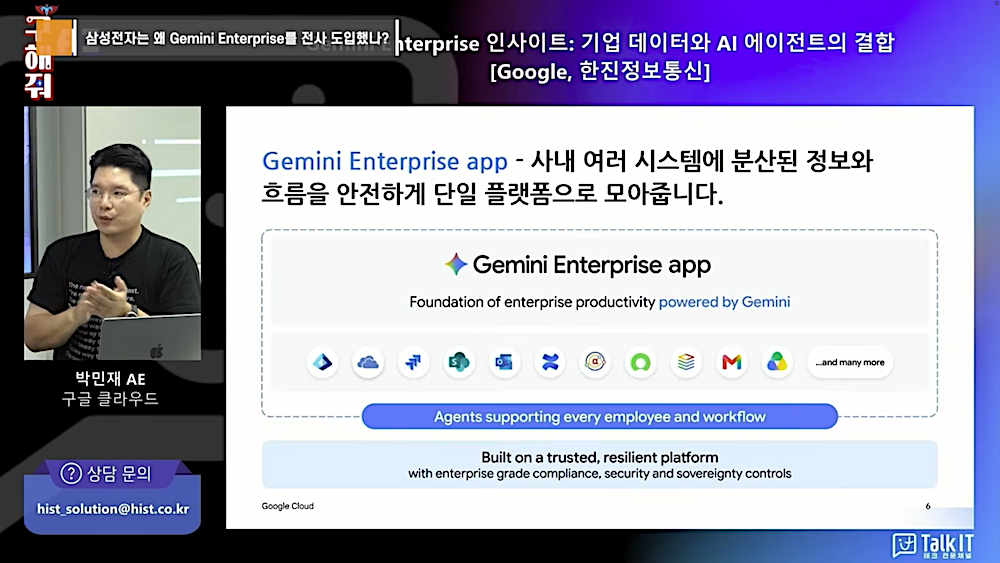Click the Gmail icon
The width and height of the screenshot is (1000, 563).
point(732,362)
